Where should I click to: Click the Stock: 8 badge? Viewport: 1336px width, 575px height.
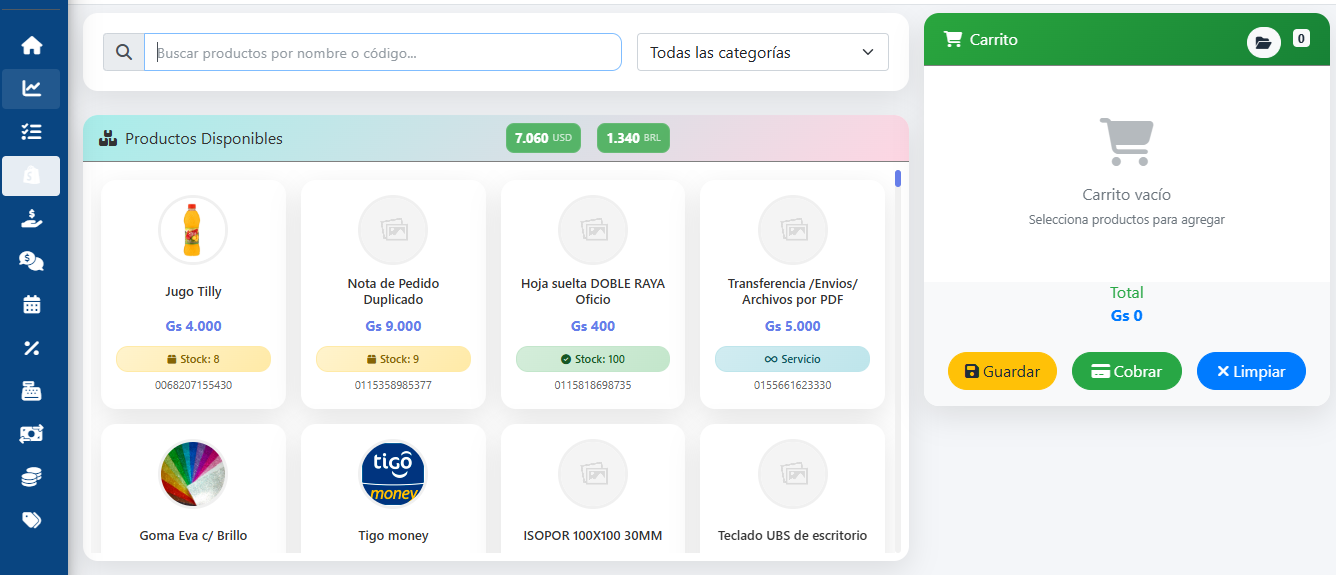pyautogui.click(x=193, y=359)
